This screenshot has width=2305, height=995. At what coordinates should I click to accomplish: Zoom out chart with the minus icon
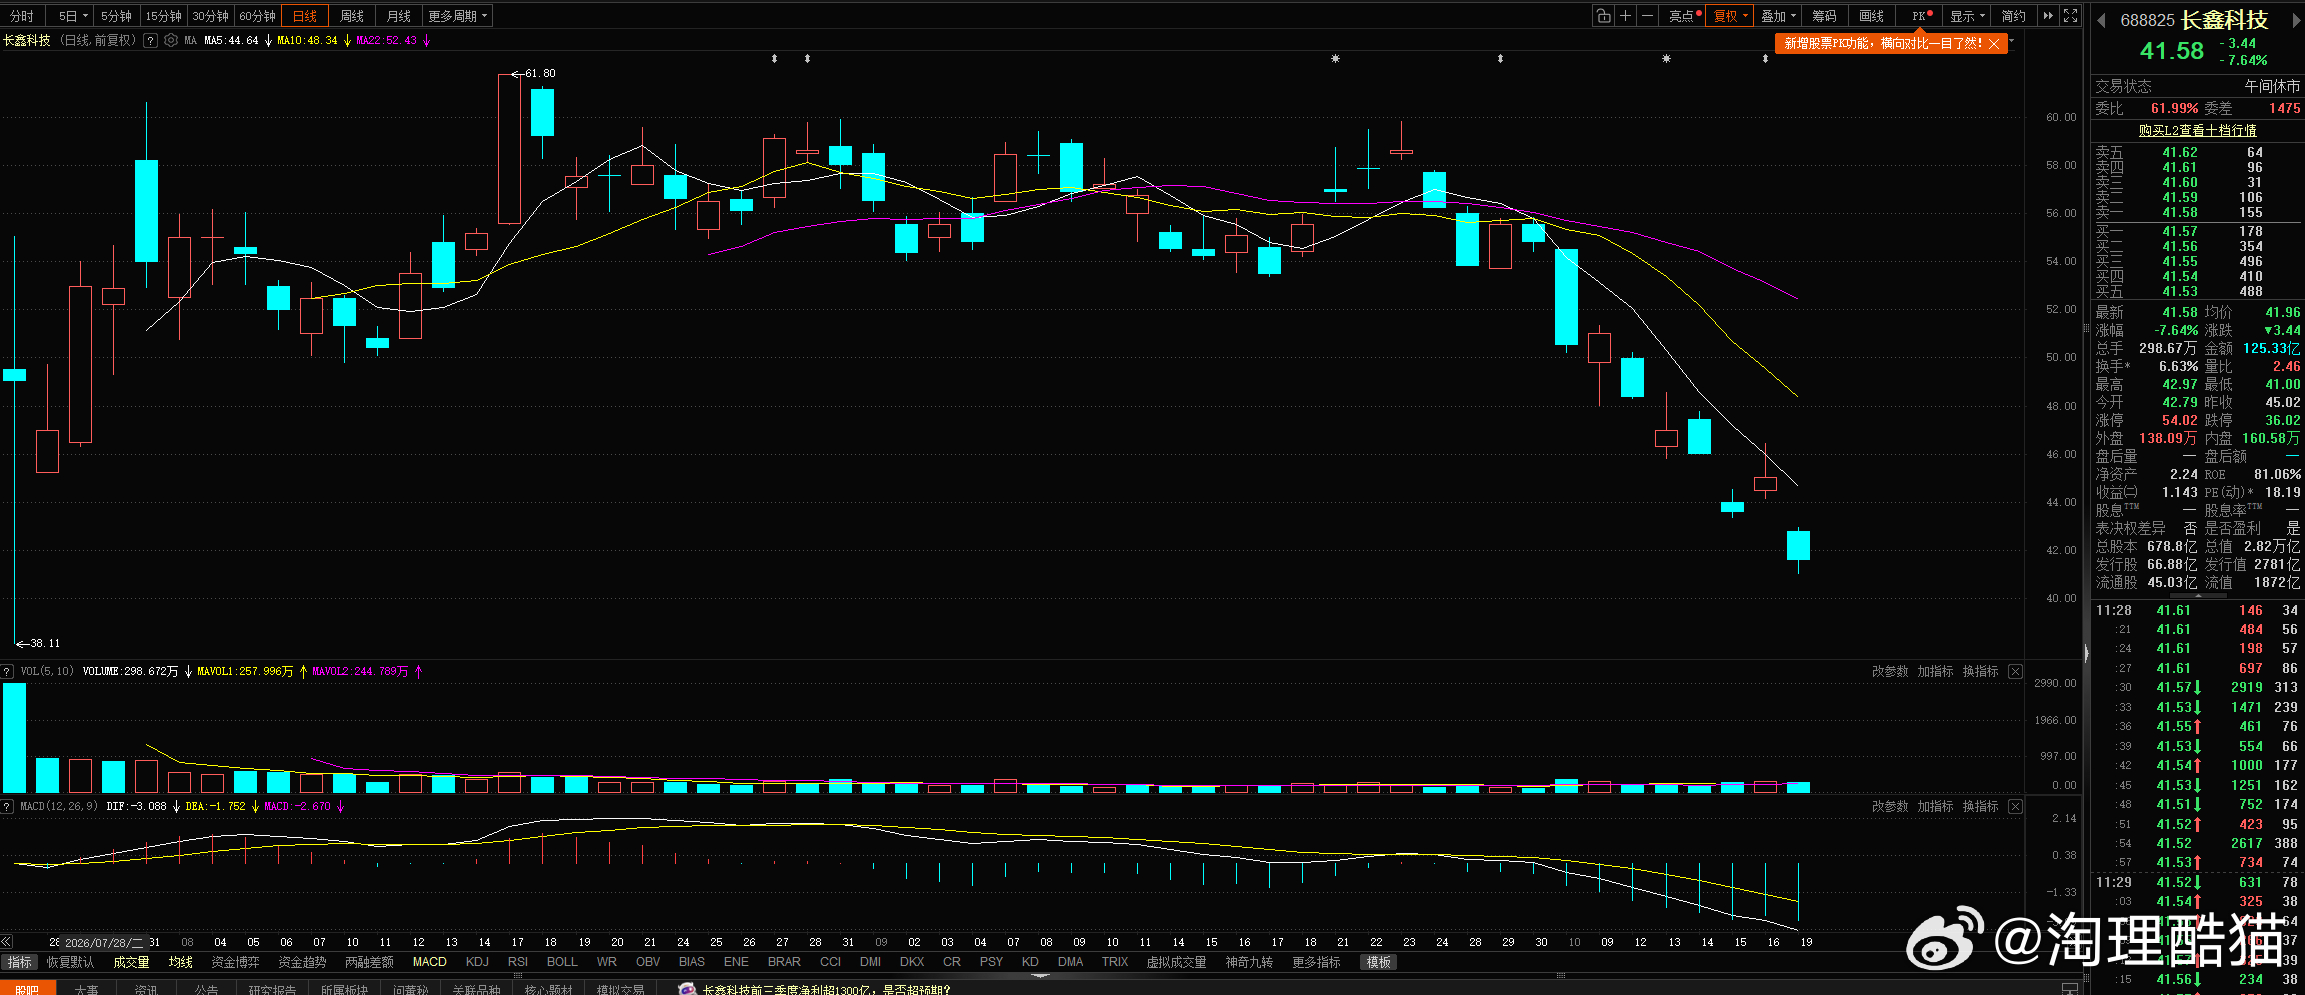click(x=1647, y=16)
